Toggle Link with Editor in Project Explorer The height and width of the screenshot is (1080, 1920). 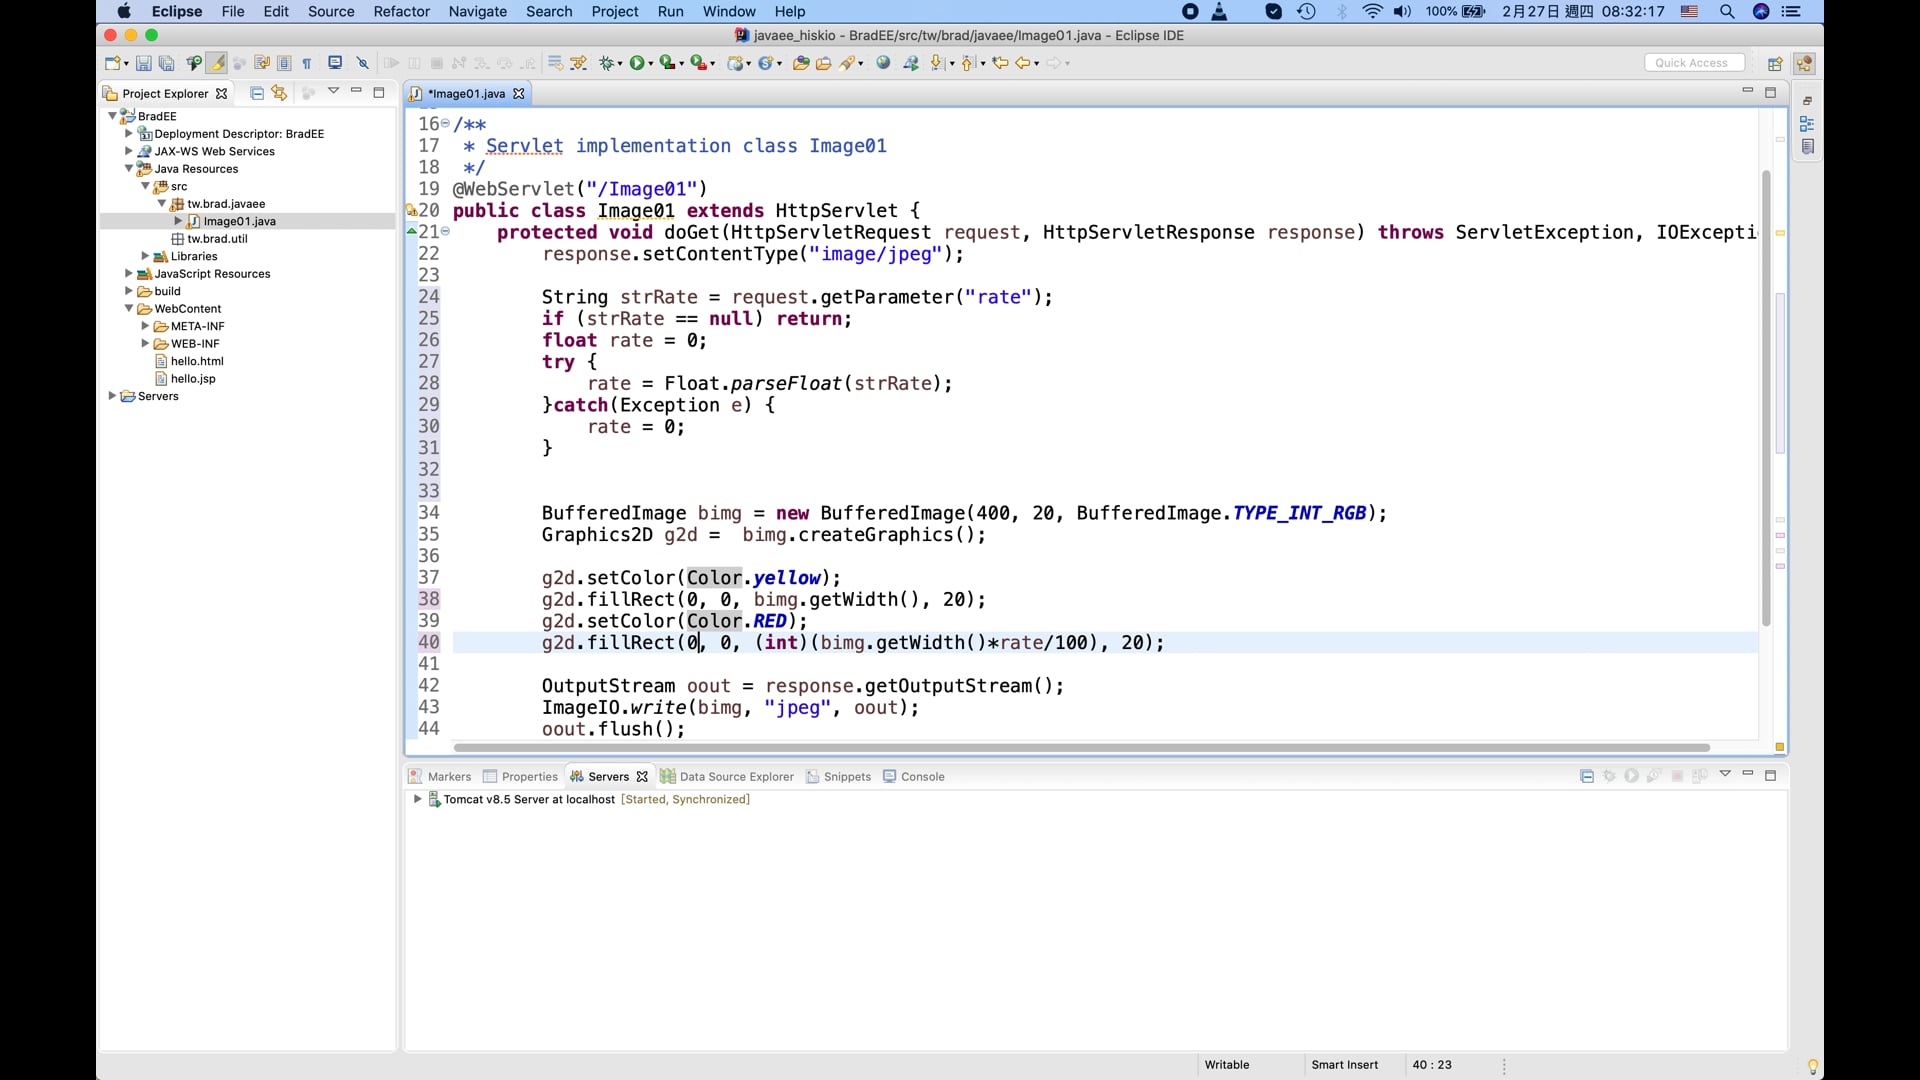[x=279, y=92]
